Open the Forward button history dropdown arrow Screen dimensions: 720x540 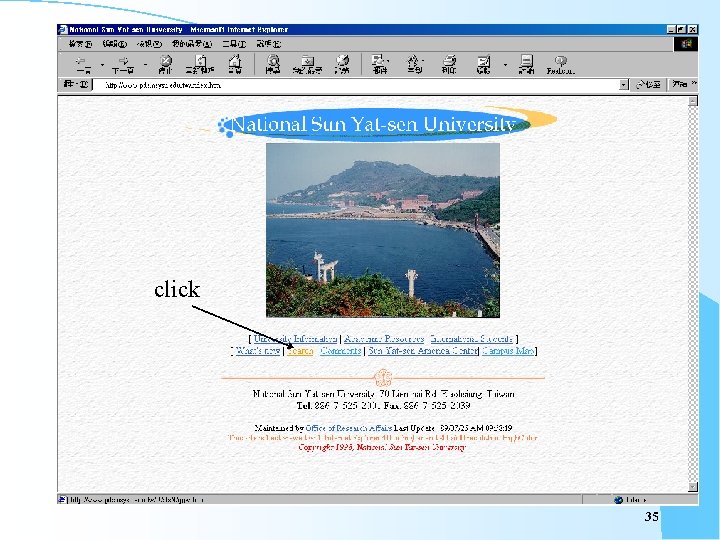coord(145,65)
